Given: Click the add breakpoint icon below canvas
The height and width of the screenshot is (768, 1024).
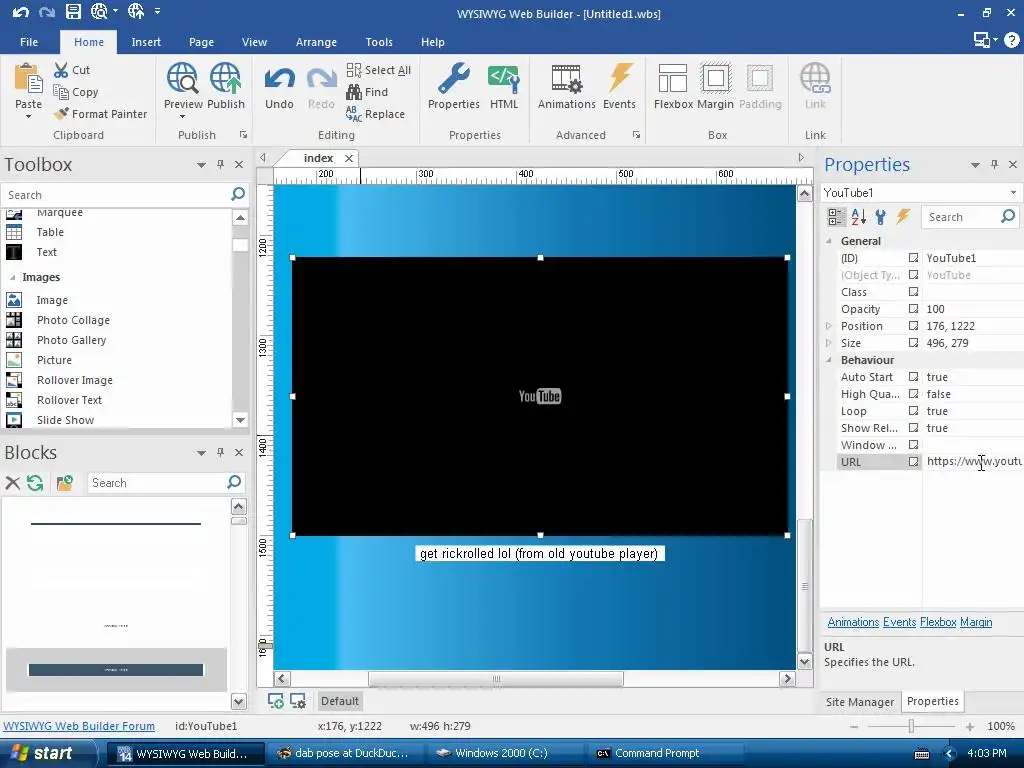Looking at the screenshot, I should point(276,701).
